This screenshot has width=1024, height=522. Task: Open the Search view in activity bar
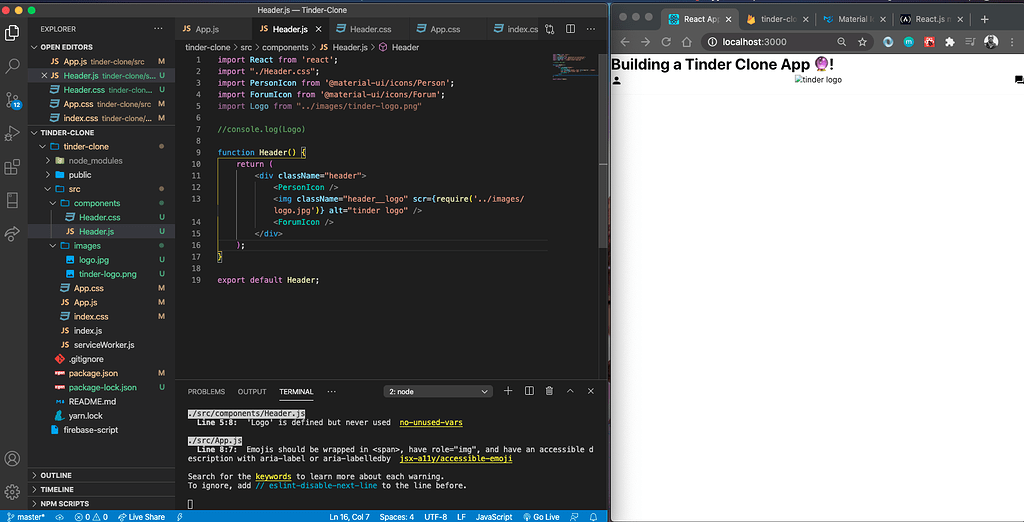(12, 66)
